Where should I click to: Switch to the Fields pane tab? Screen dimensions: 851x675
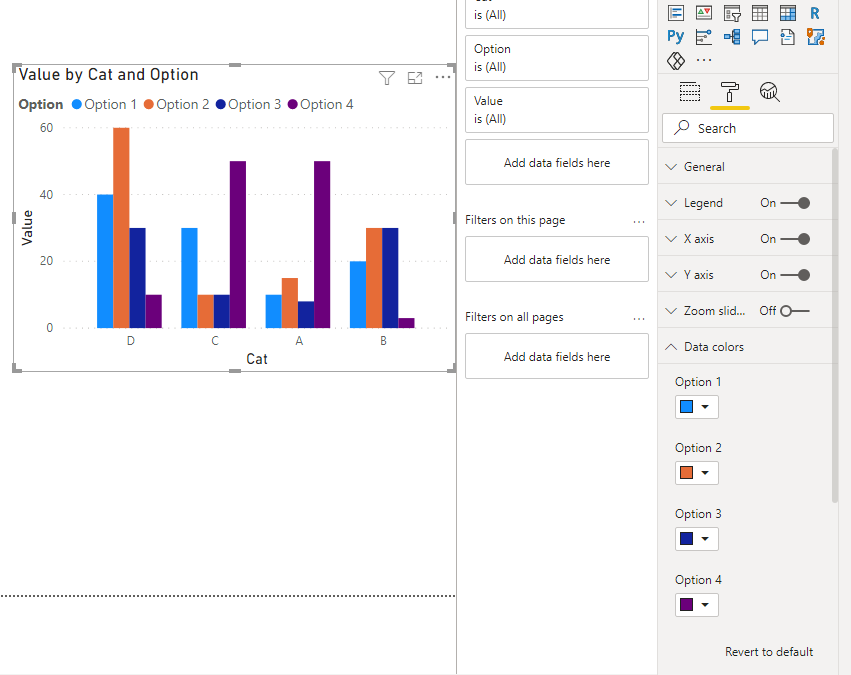tap(690, 92)
